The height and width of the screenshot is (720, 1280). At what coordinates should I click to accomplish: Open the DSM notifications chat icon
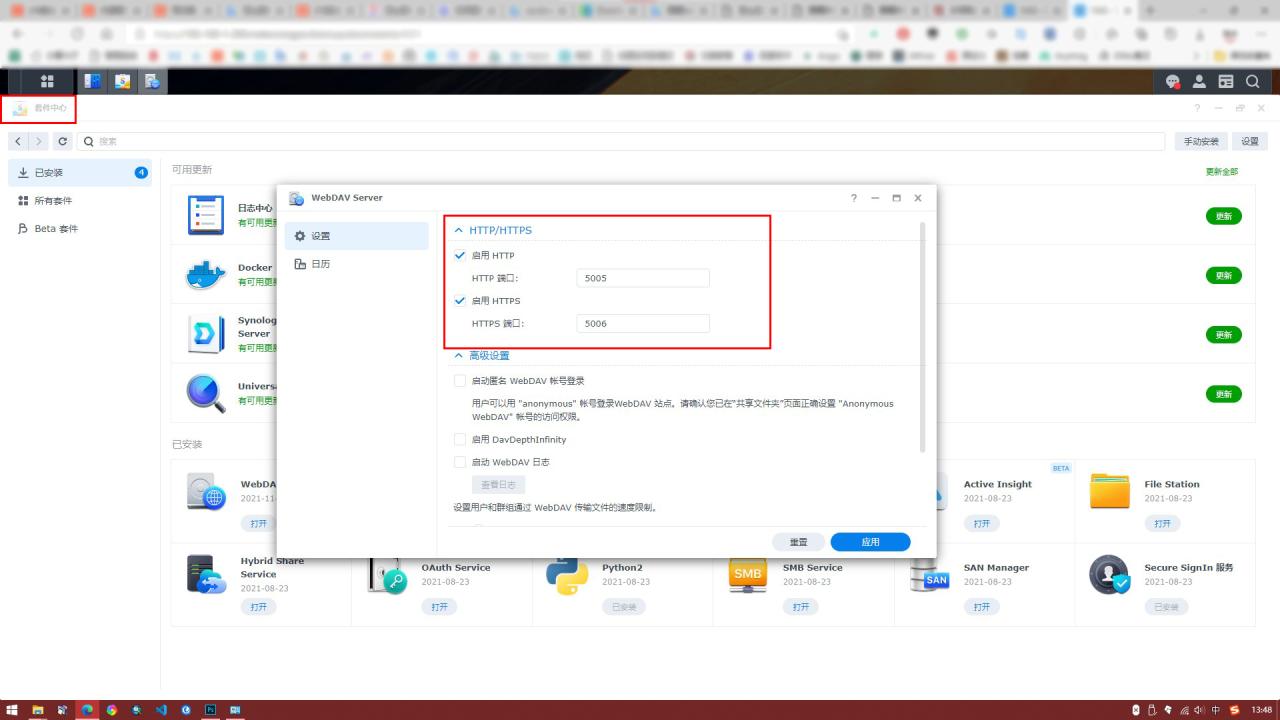click(1173, 82)
